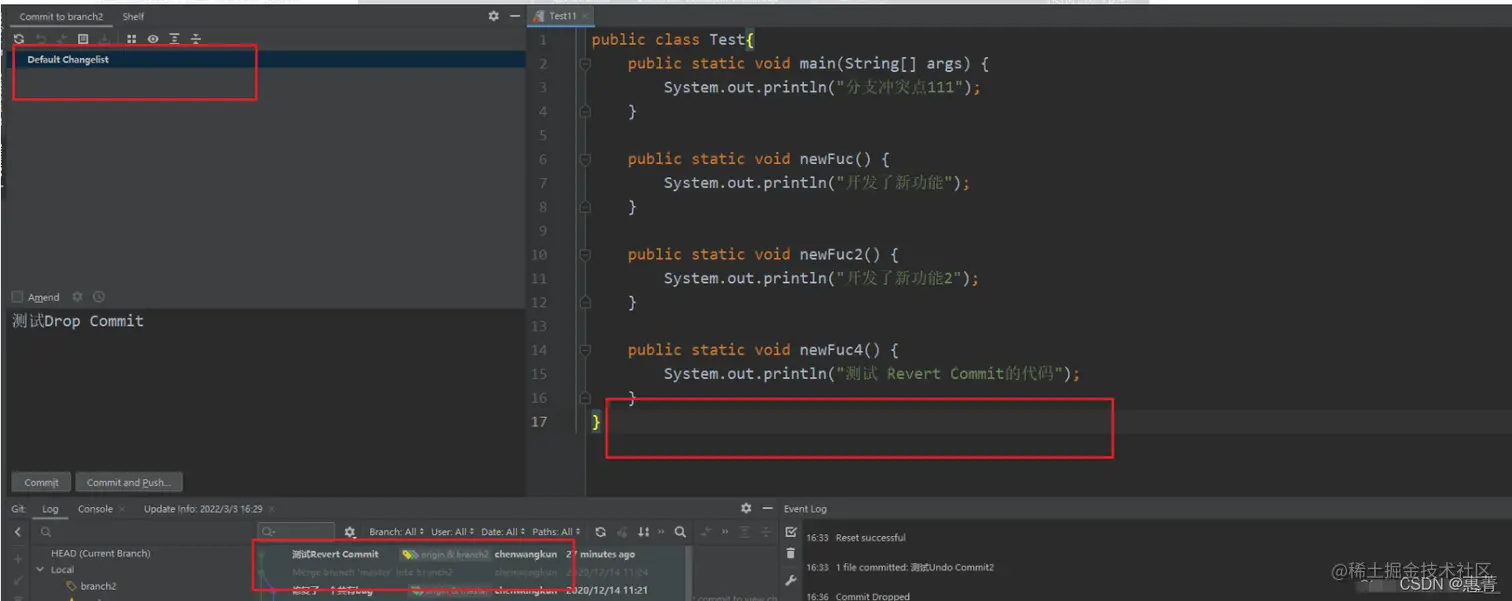Show more log toolbar actions chevron
This screenshot has width=1512, height=601.
pos(661,532)
